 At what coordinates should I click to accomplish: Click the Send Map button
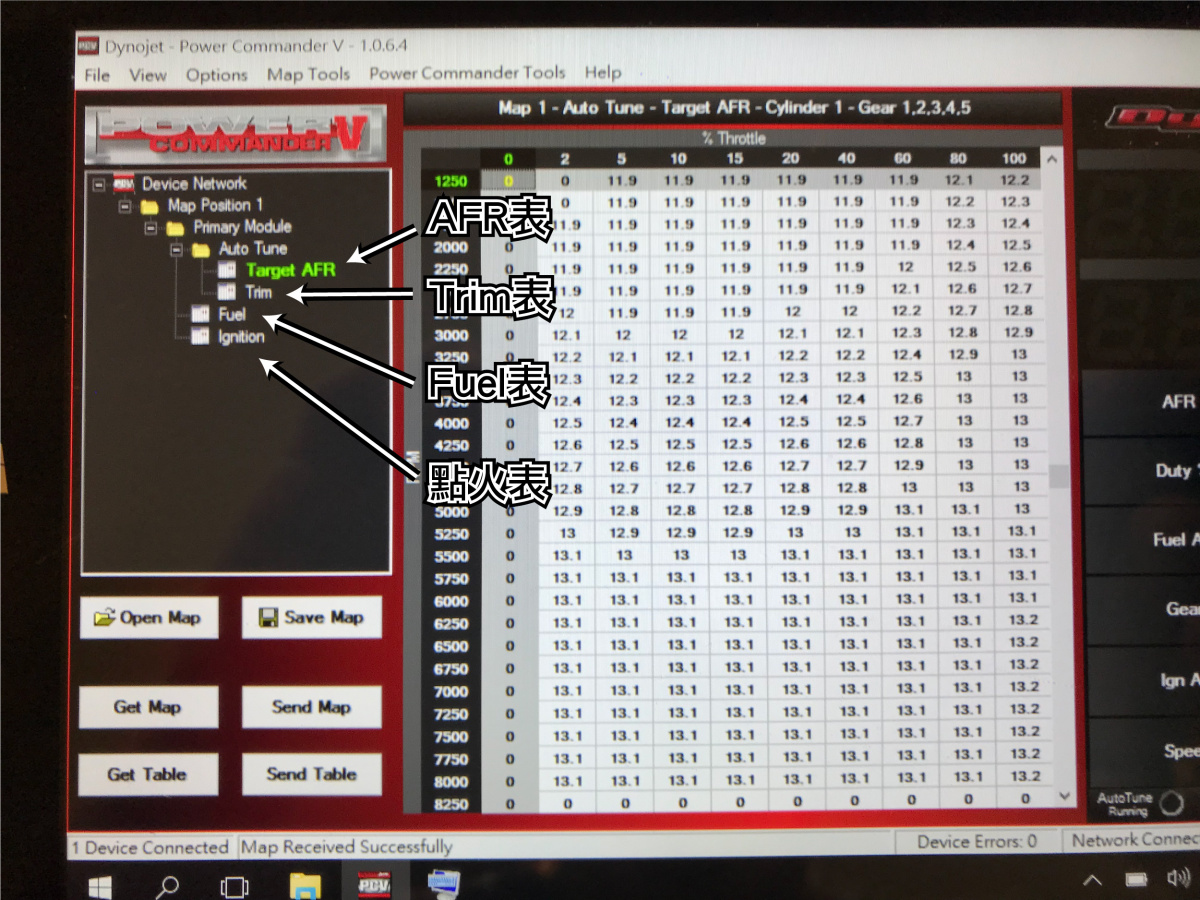311,706
